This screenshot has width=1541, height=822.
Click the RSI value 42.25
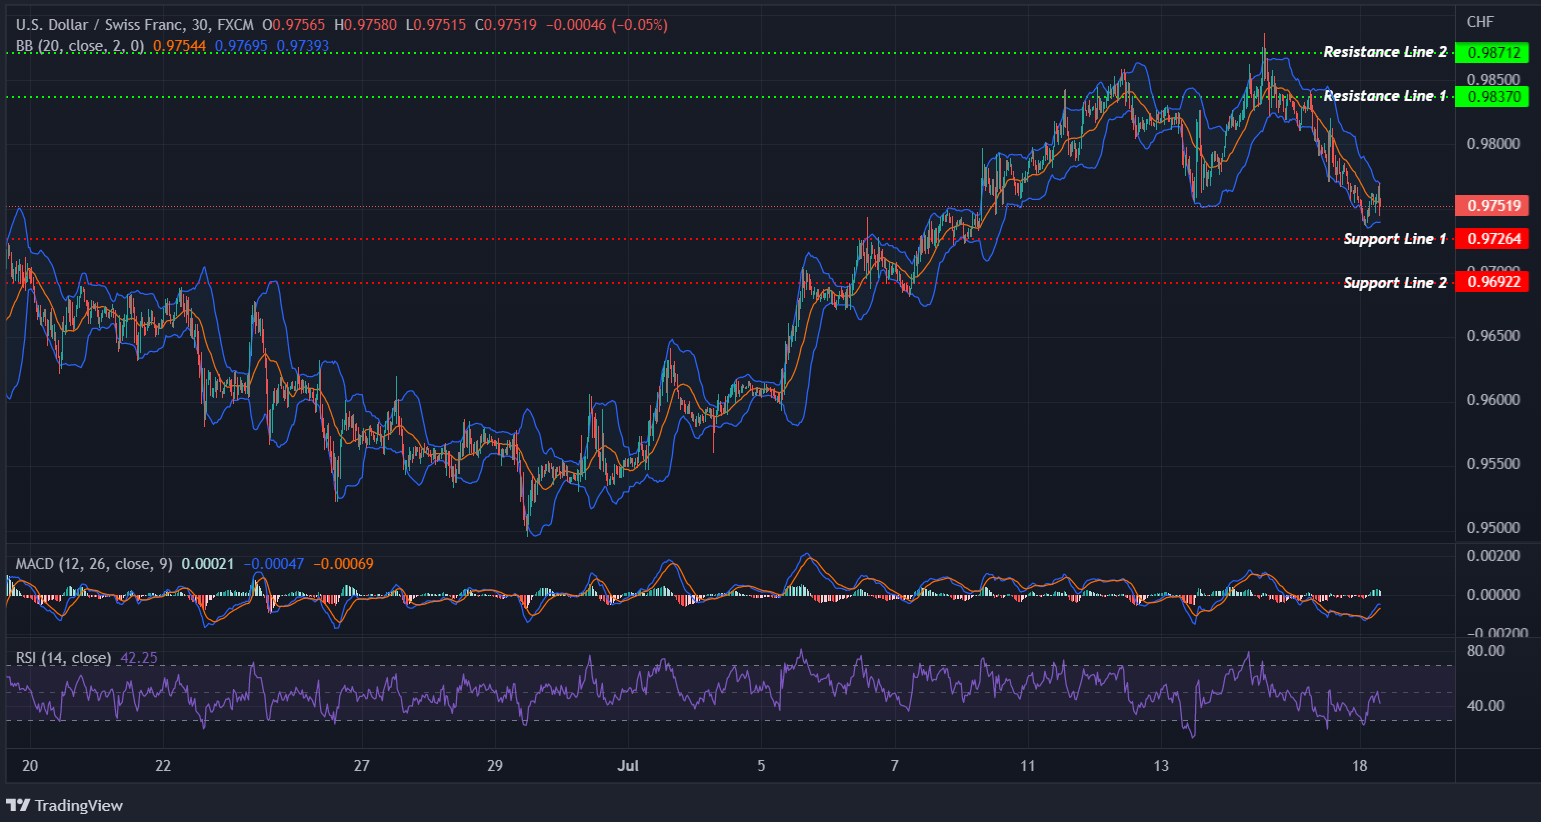tap(137, 657)
